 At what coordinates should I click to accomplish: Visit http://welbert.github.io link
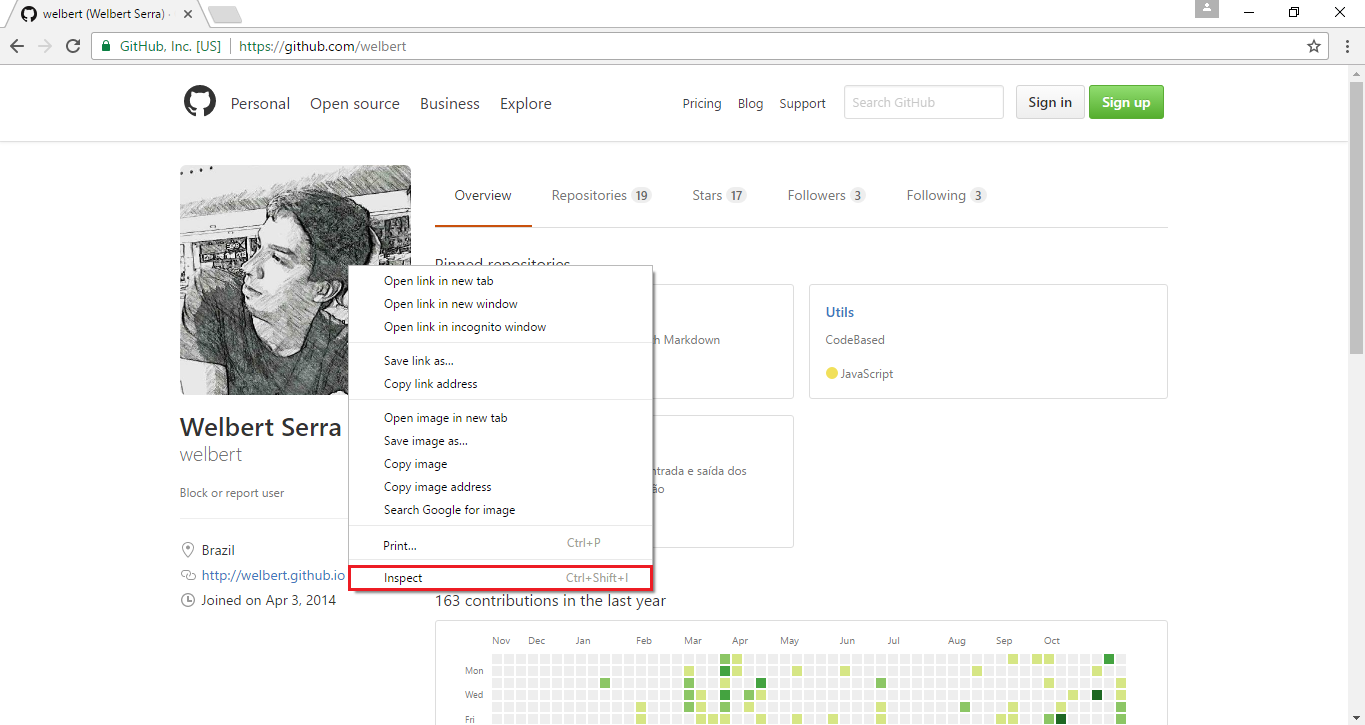coord(273,575)
